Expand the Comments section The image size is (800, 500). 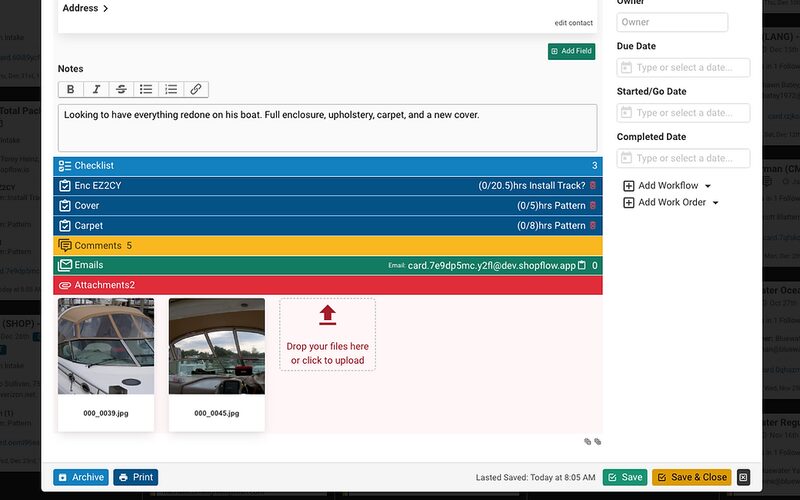click(x=328, y=245)
